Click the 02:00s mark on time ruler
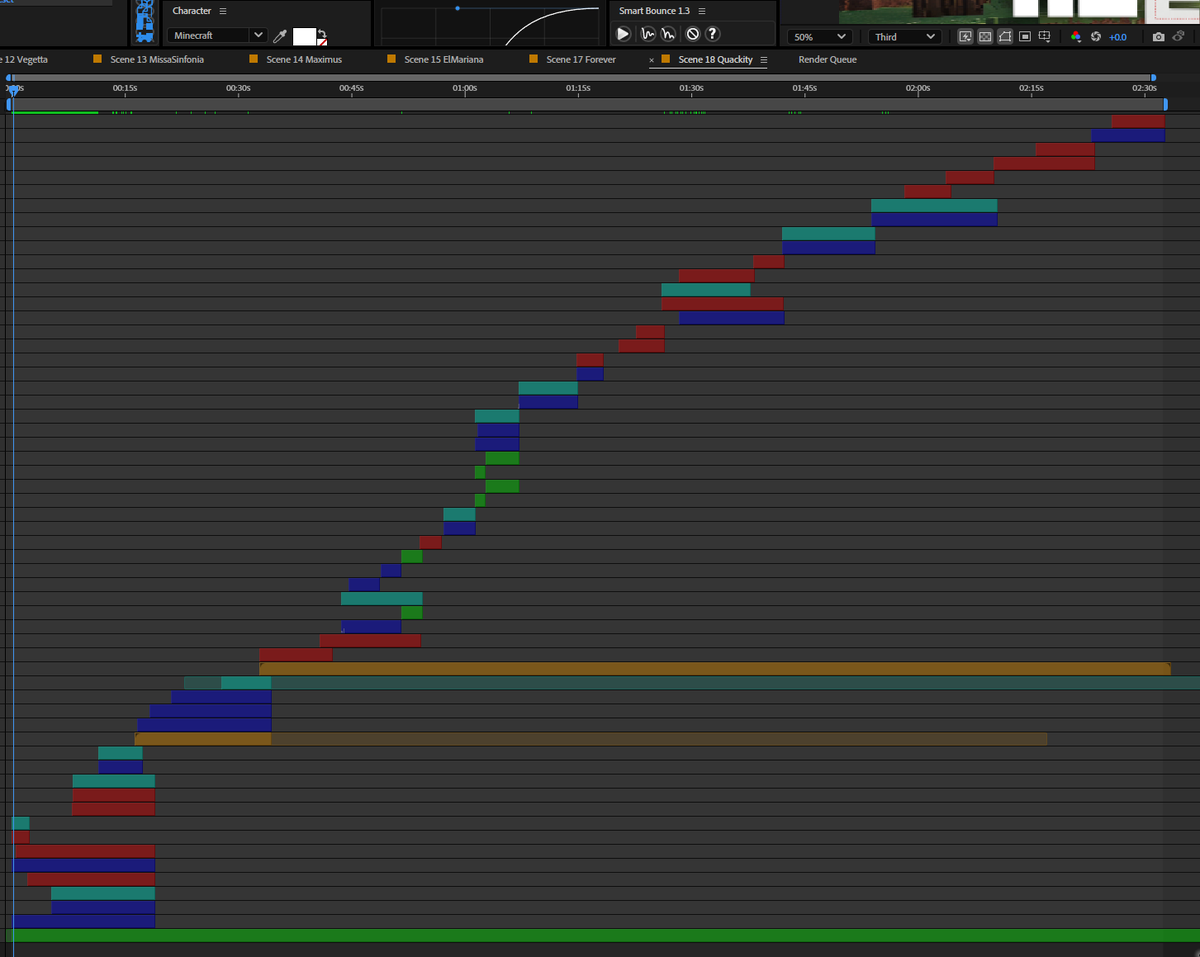Viewport: 1200px width, 957px height. tap(917, 88)
